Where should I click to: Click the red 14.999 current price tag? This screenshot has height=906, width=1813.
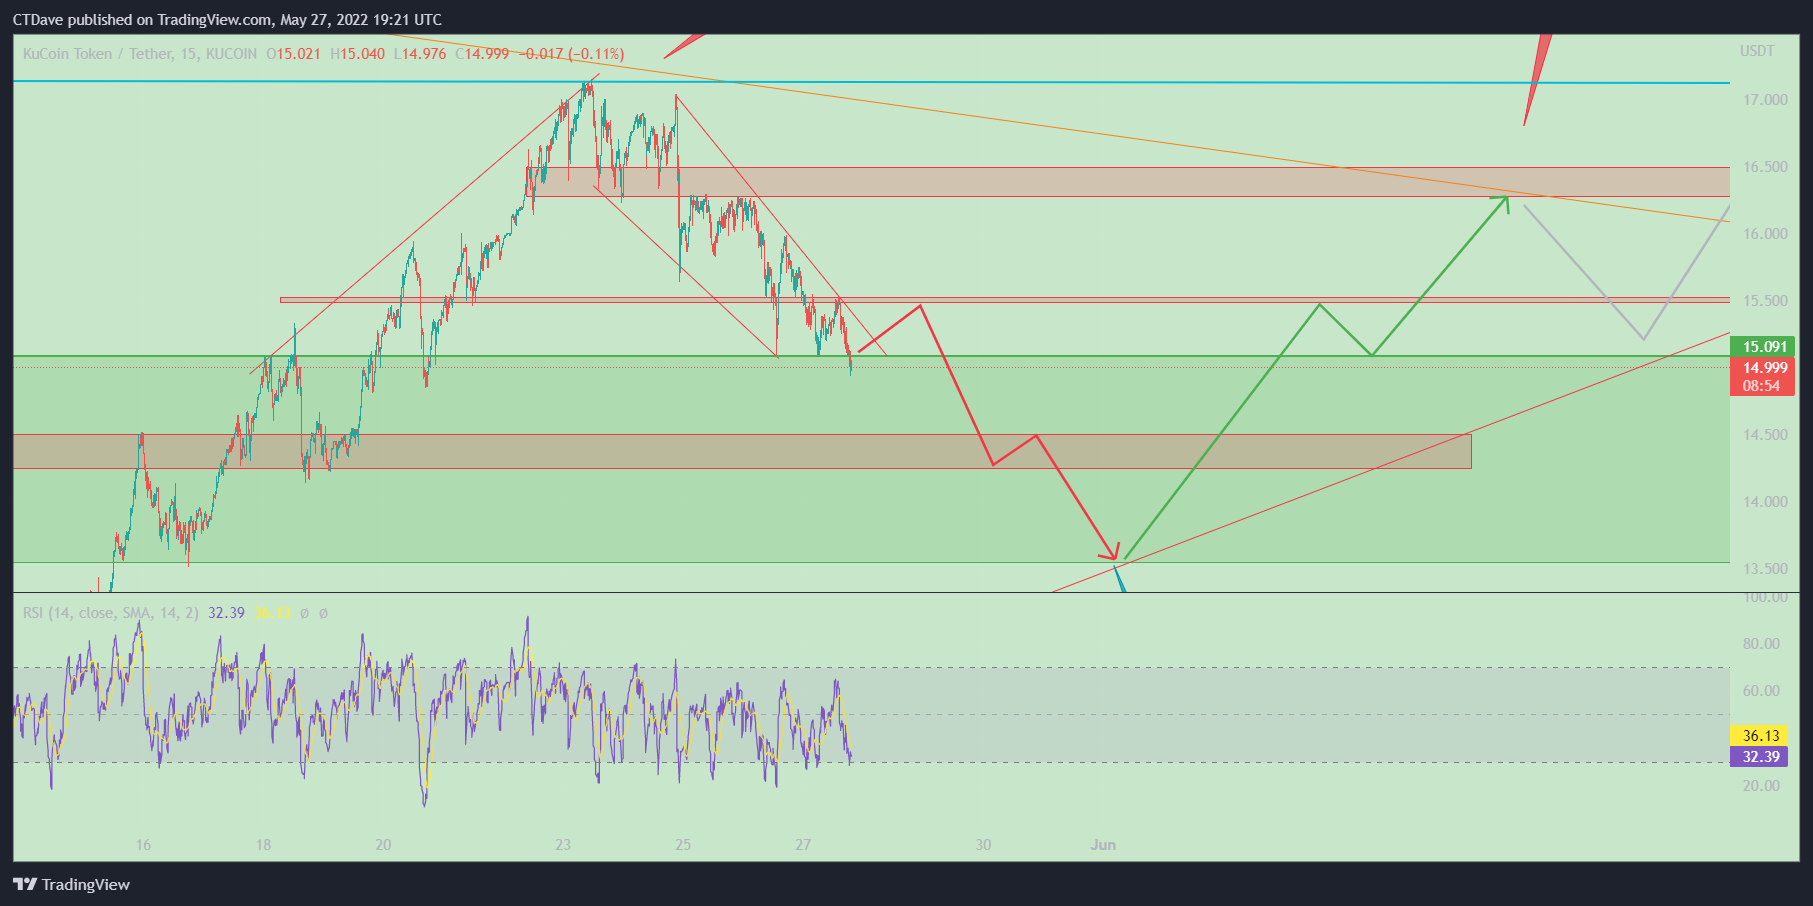click(x=1762, y=368)
